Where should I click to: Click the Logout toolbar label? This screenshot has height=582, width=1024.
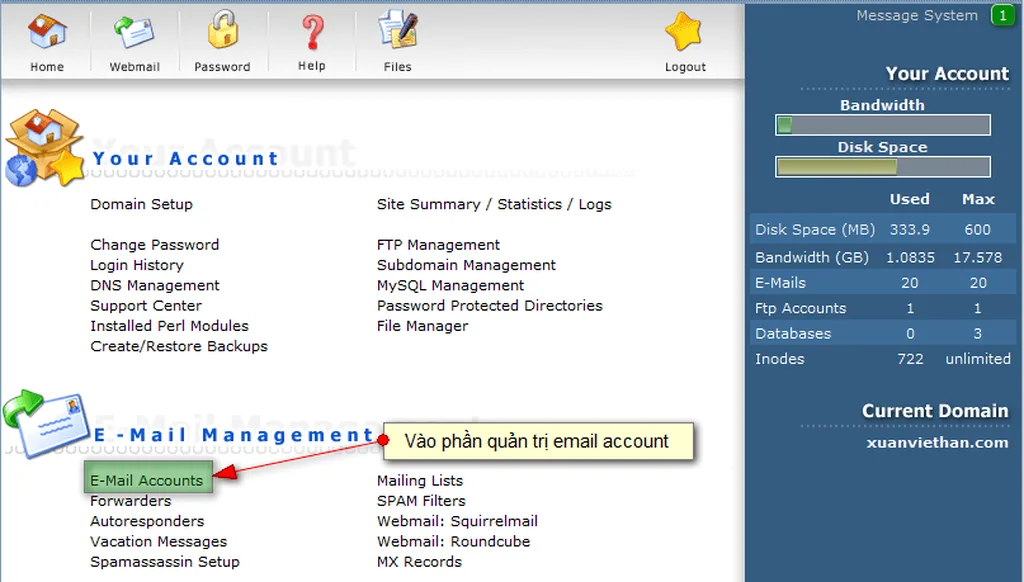685,67
